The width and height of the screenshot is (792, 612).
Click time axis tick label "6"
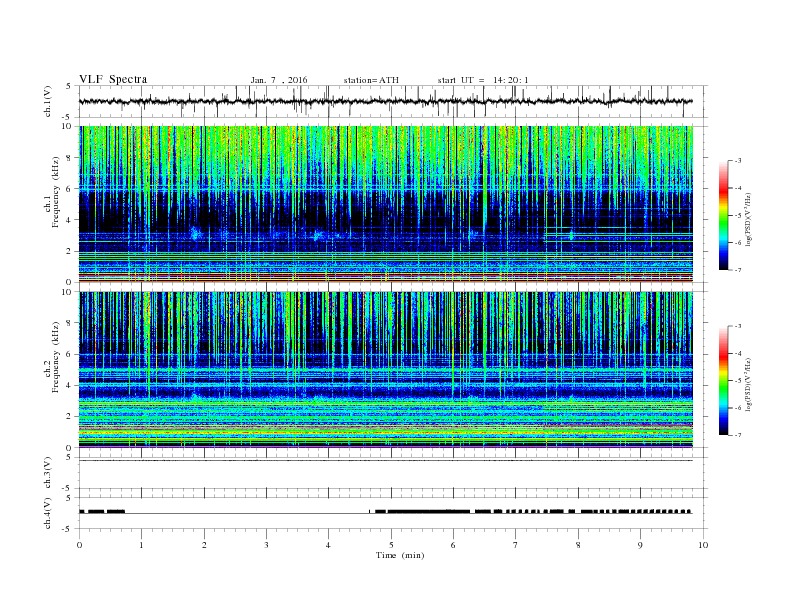[x=454, y=545]
